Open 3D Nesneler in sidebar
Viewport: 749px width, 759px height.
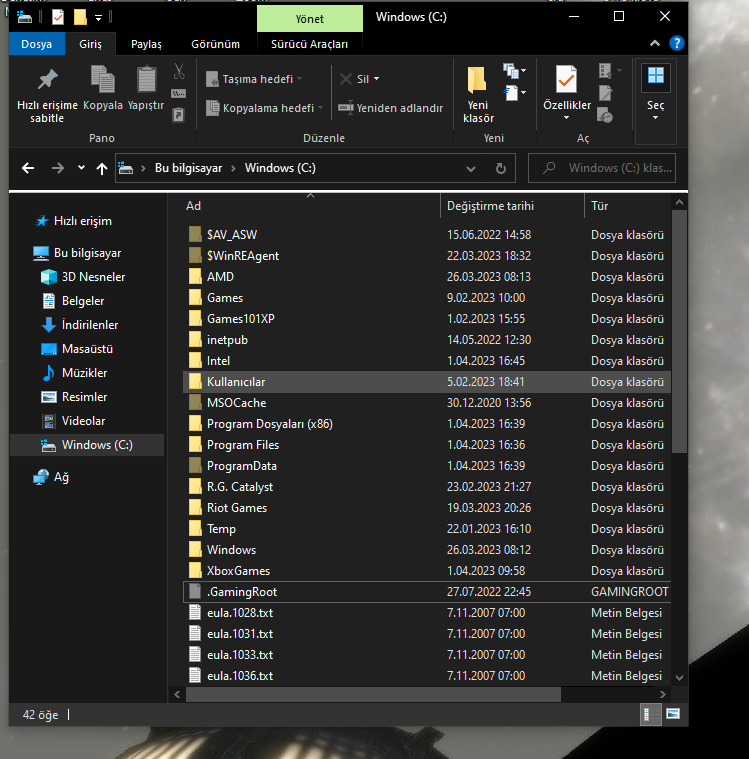(93, 277)
